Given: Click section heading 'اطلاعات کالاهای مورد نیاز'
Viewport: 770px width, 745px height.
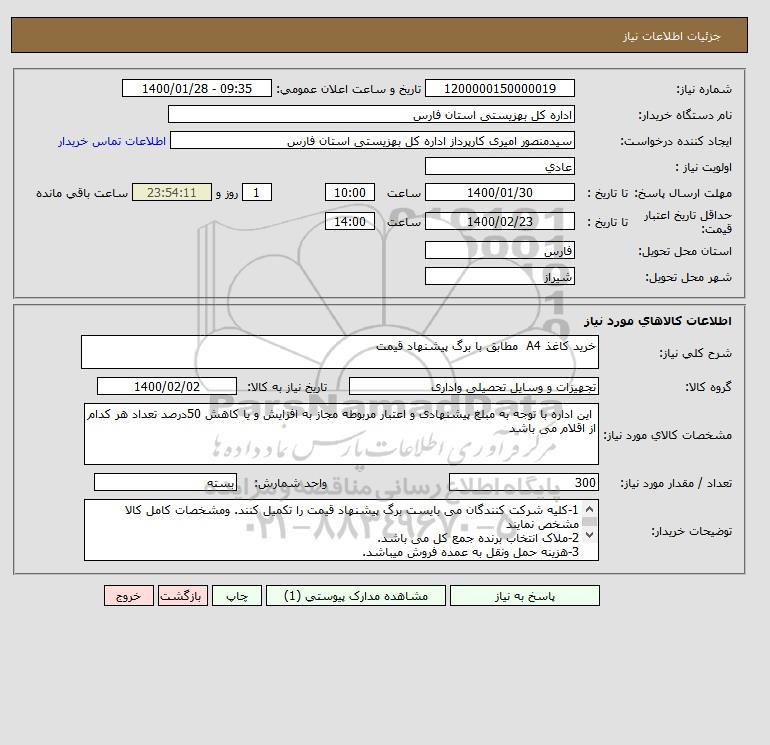Looking at the screenshot, I should [658, 321].
